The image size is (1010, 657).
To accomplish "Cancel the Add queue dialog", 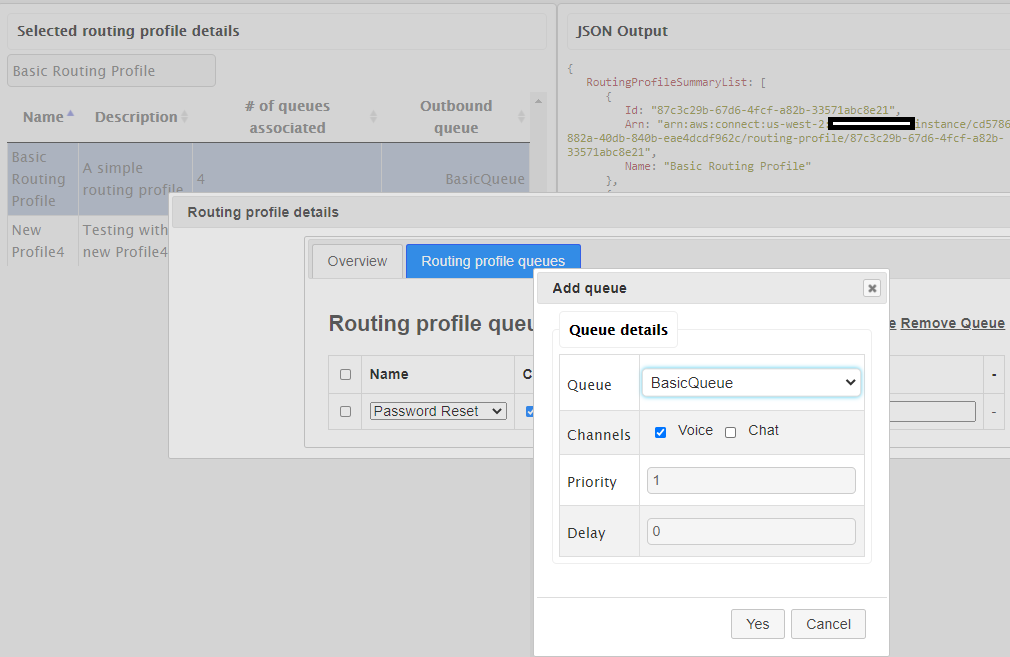I will pyautogui.click(x=828, y=624).
